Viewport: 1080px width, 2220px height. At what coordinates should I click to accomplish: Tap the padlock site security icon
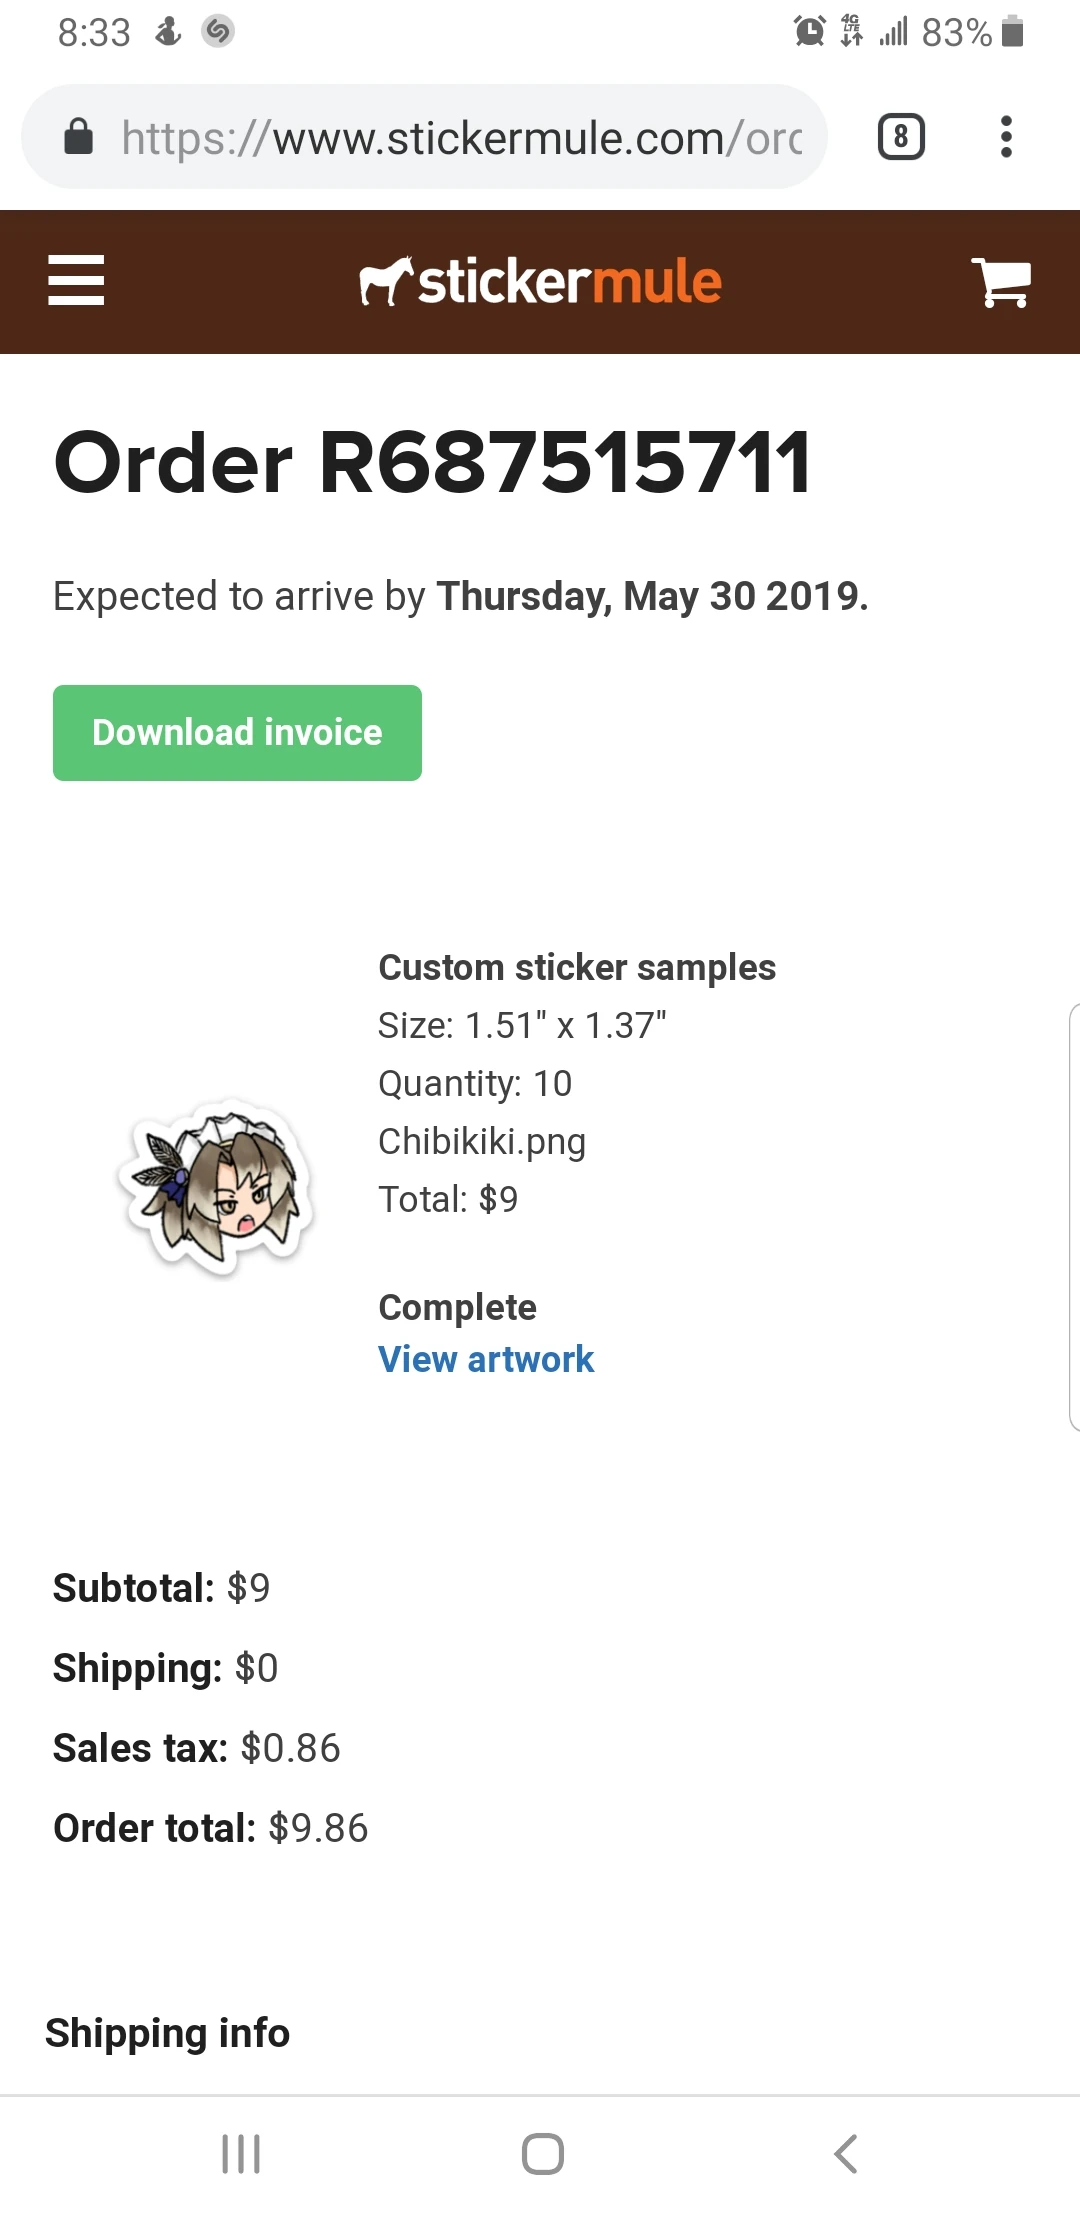point(78,137)
